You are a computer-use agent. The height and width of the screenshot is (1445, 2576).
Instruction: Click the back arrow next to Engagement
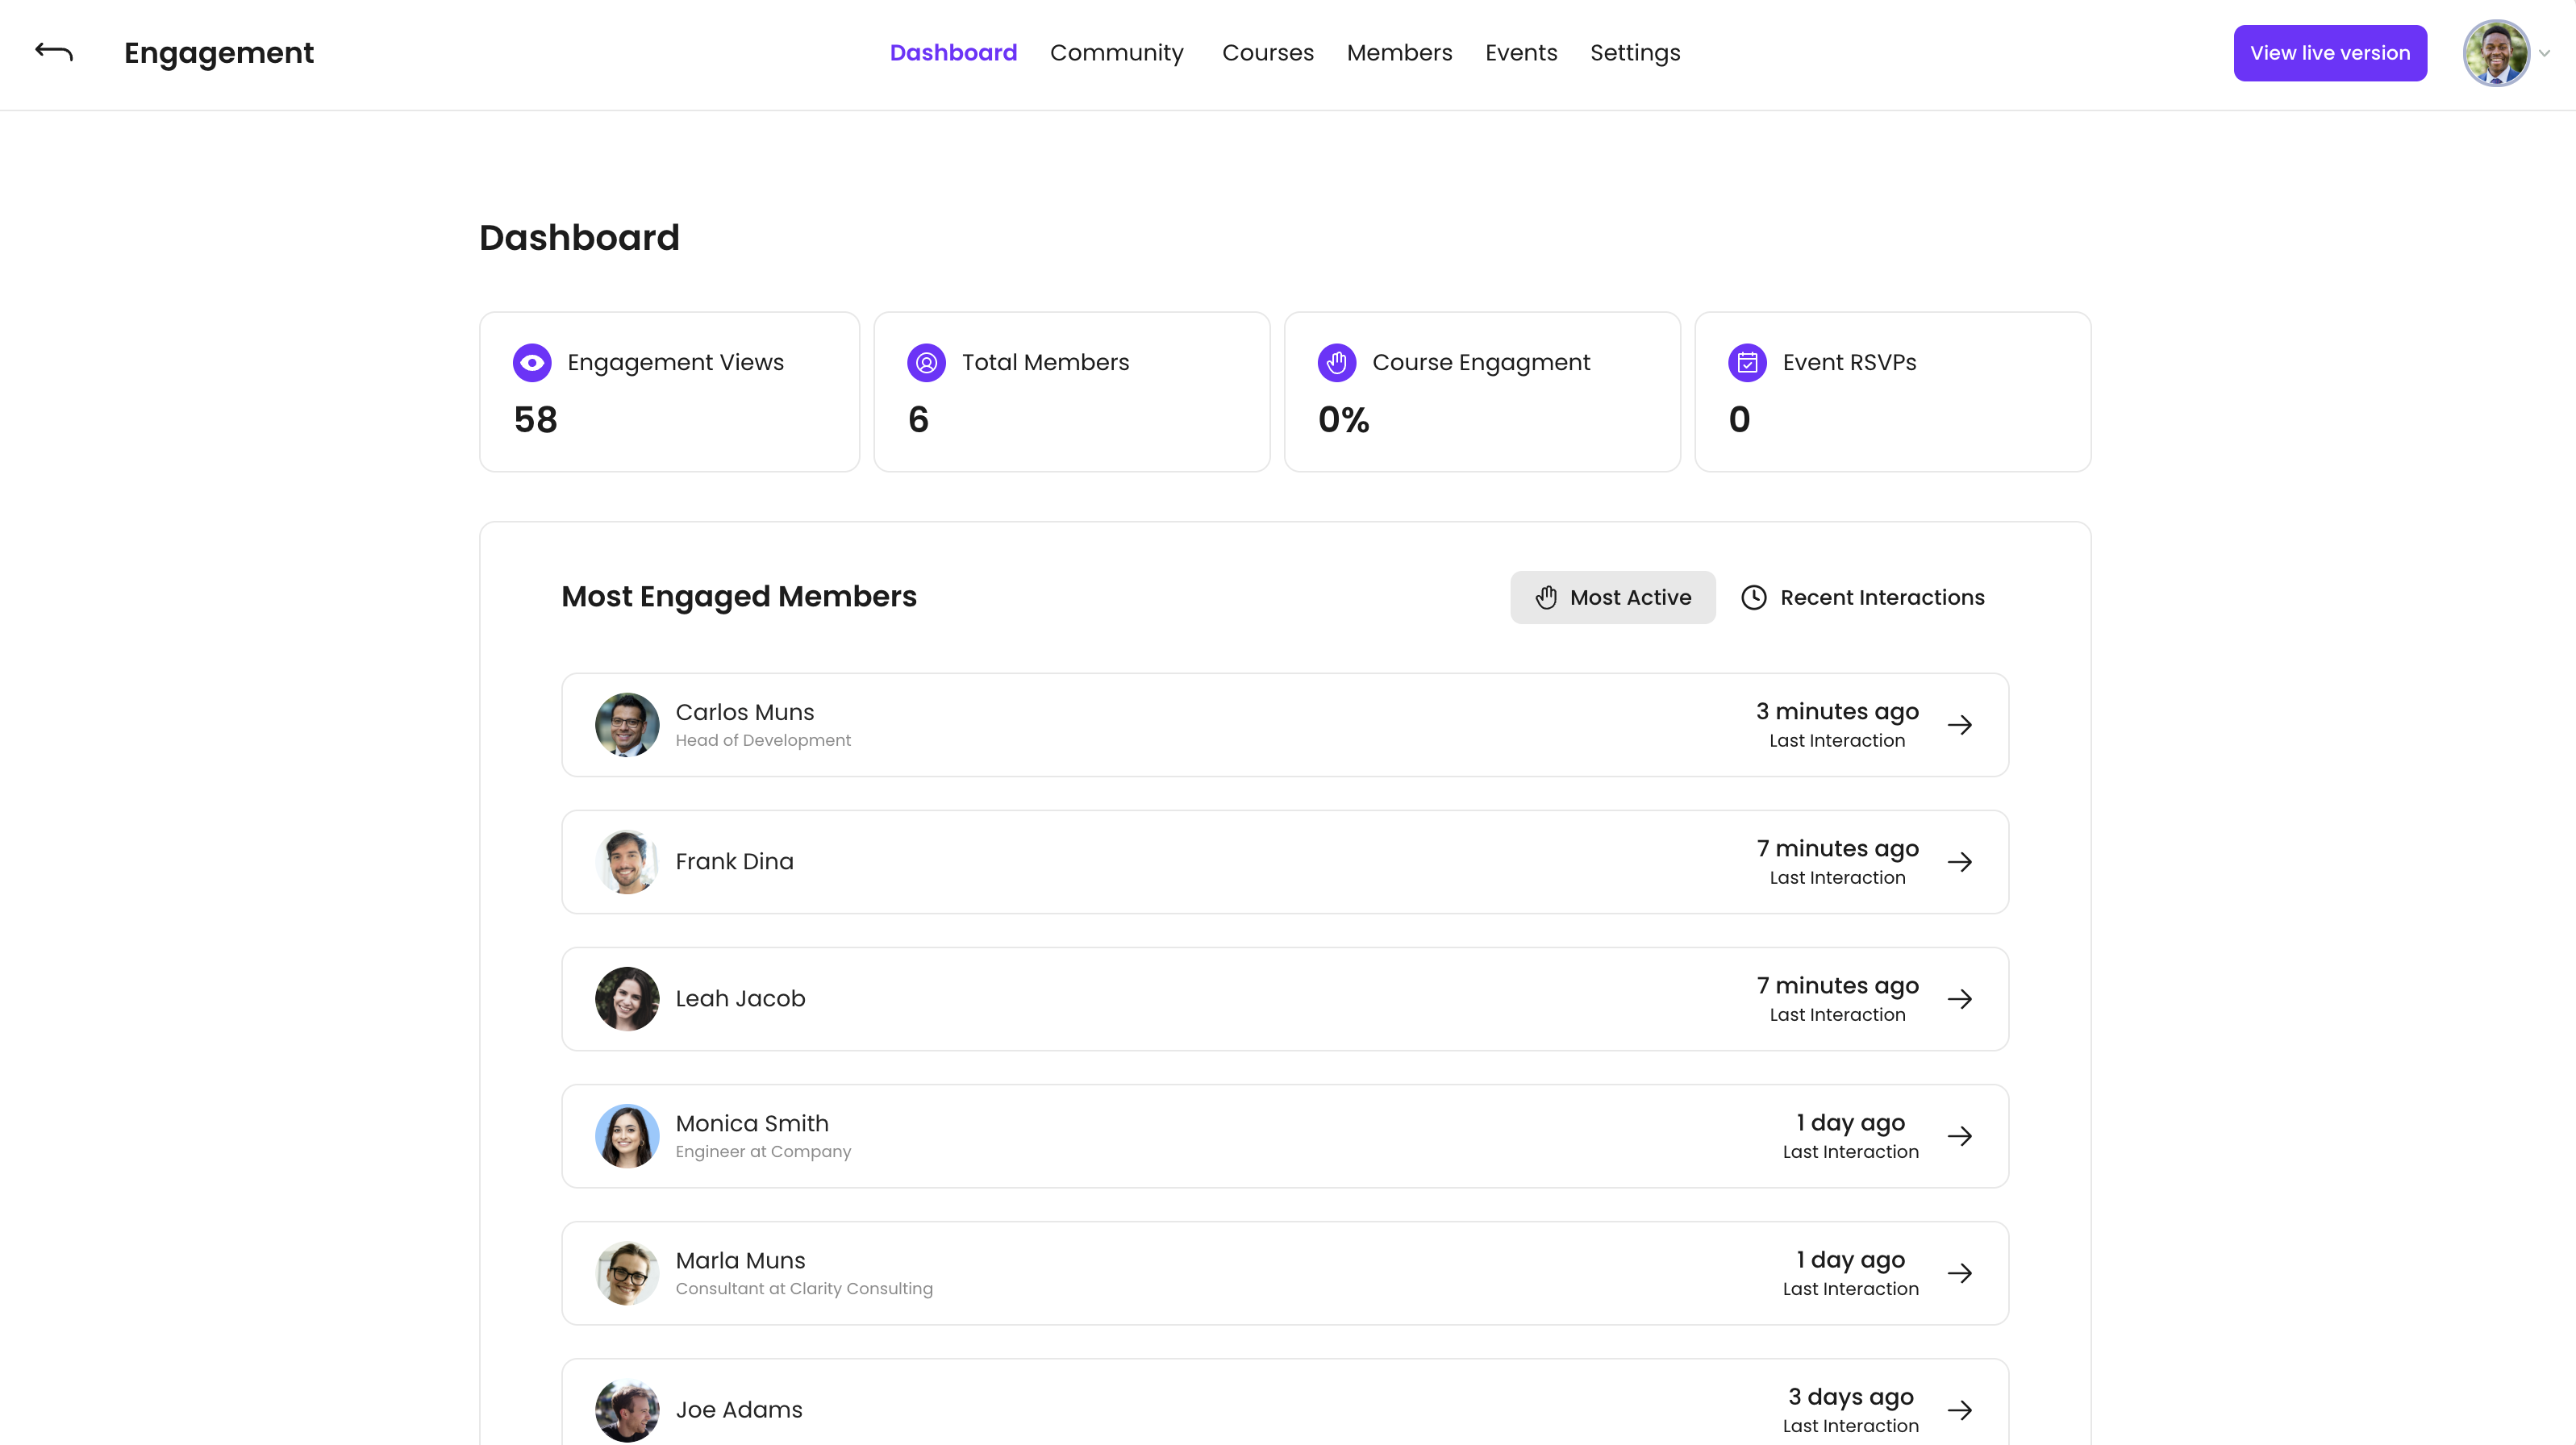(52, 53)
